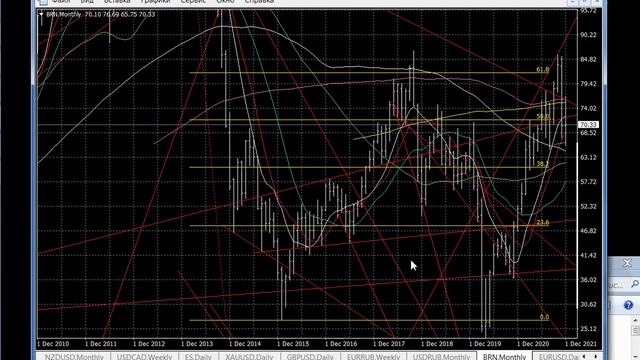The width and height of the screenshot is (640, 360).
Task: Open the partly hidden EURUSD chart tab
Action: click(x=557, y=357)
